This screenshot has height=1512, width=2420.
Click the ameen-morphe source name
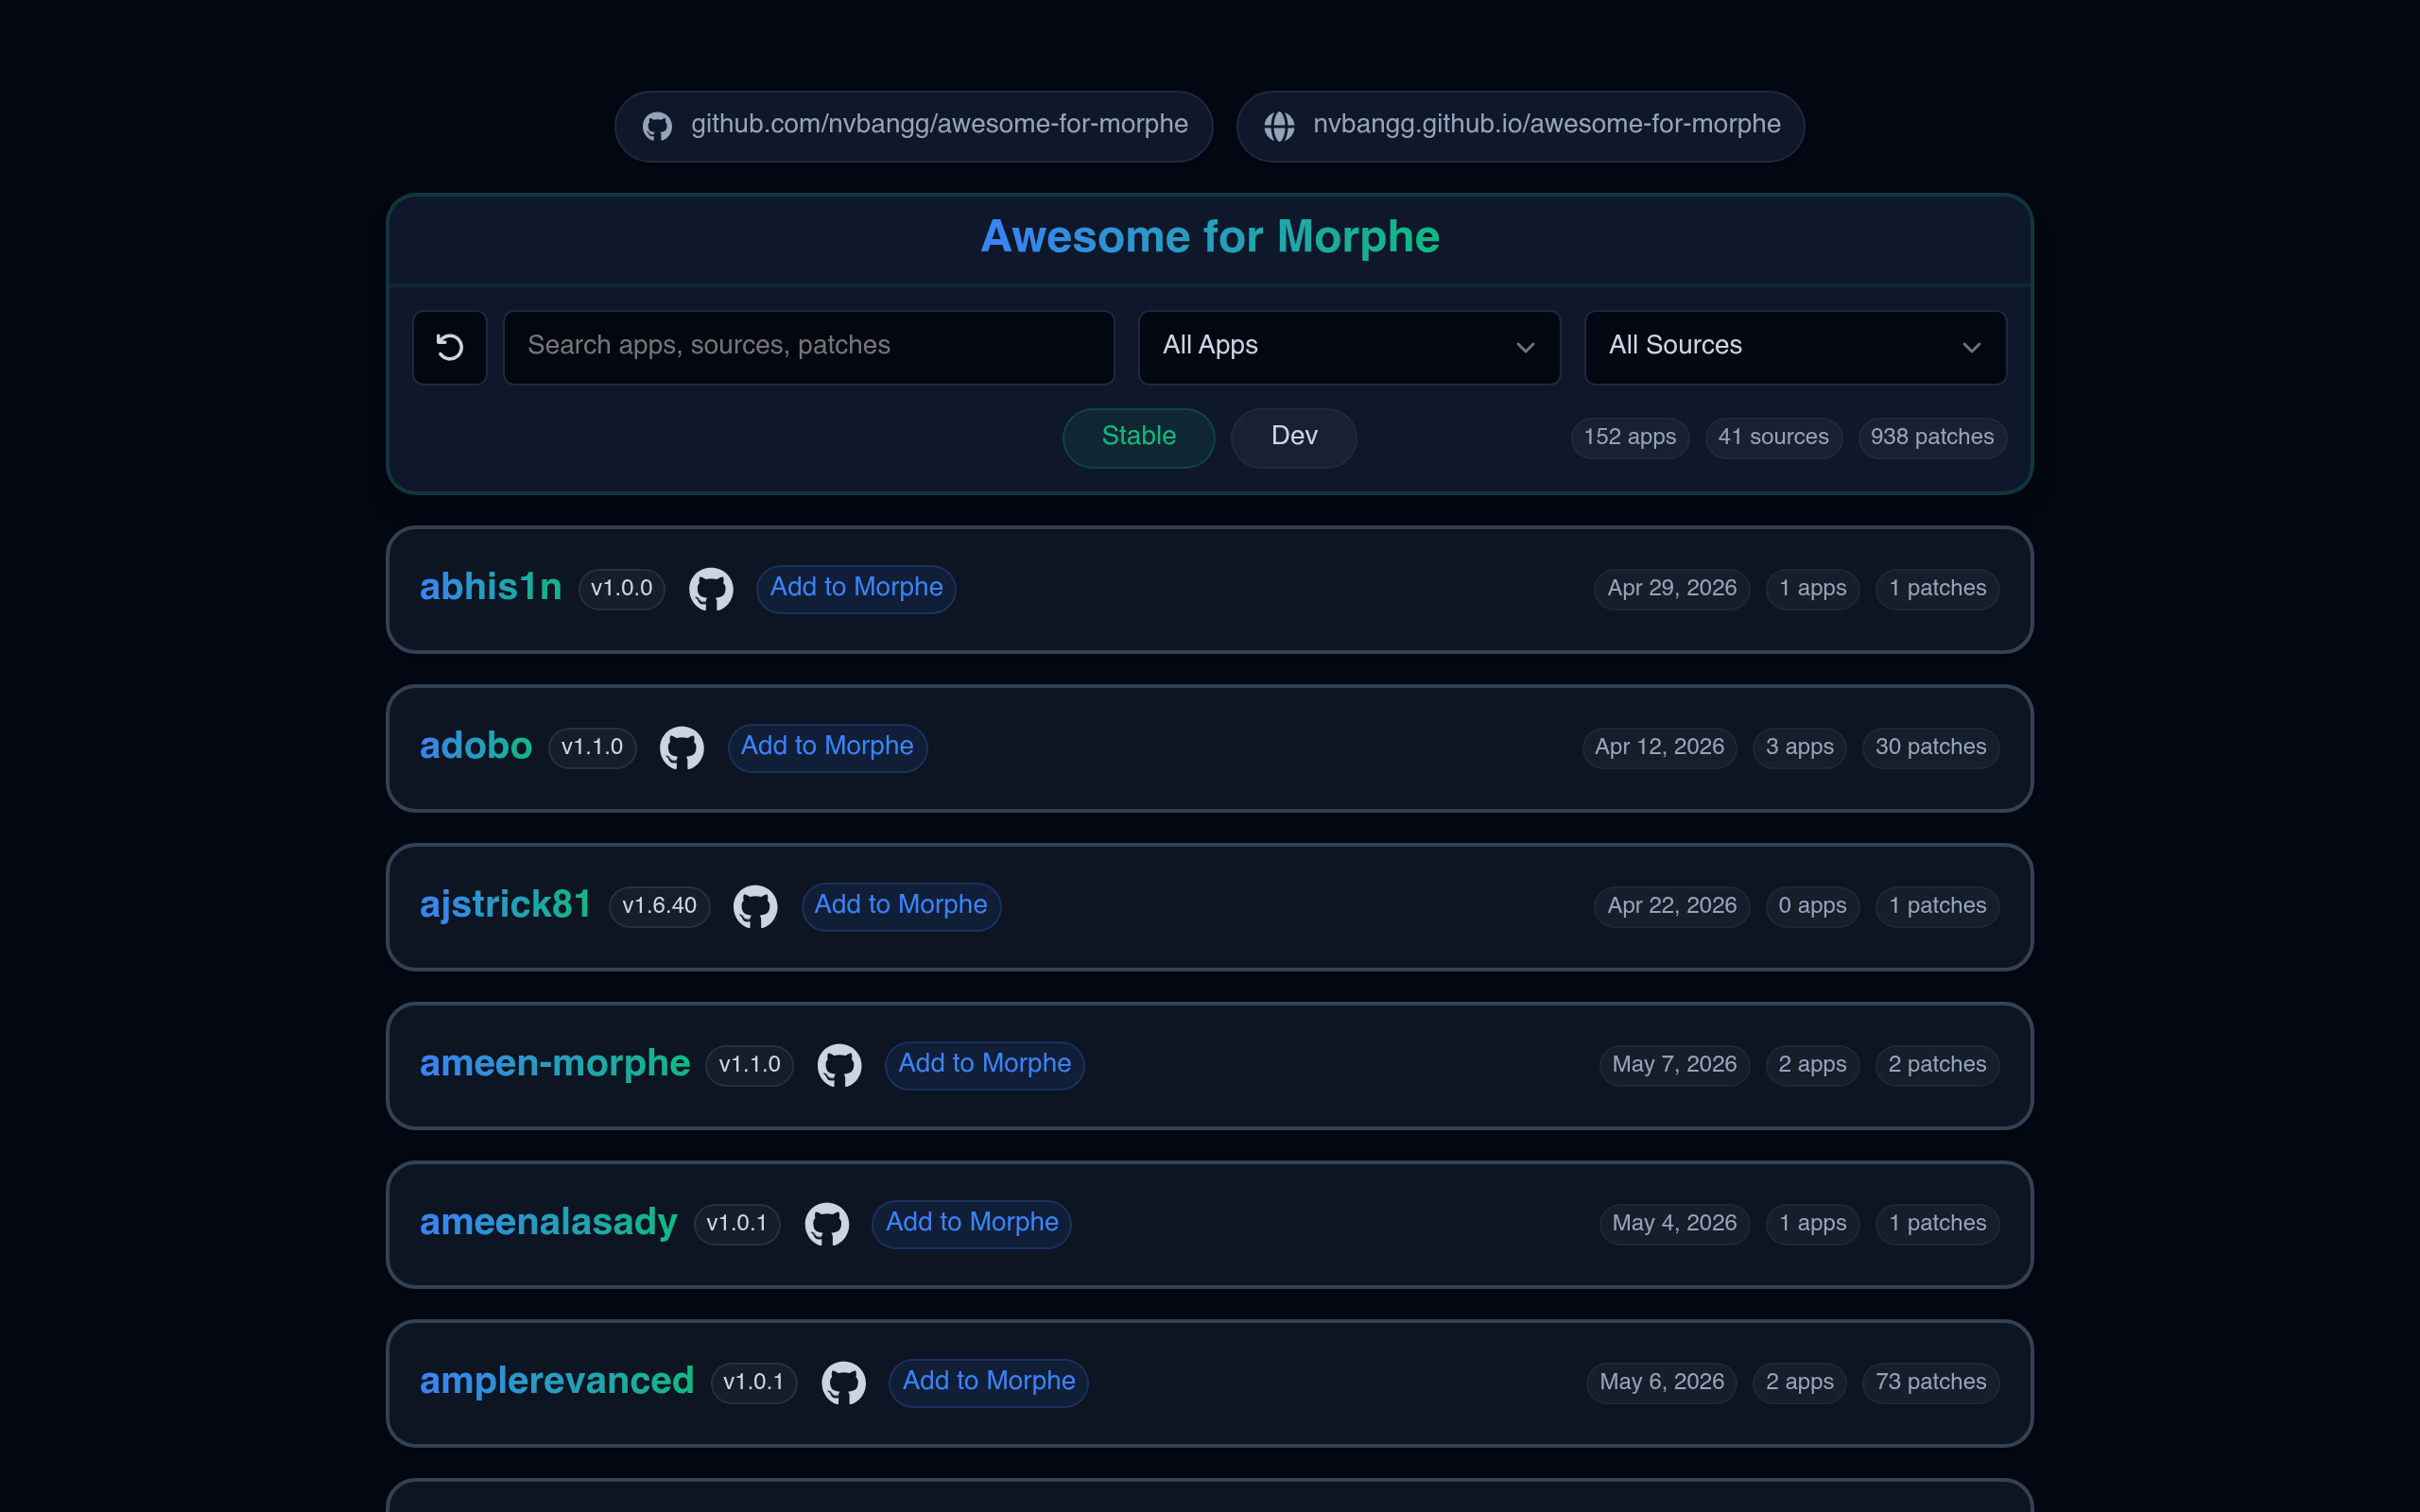pyautogui.click(x=555, y=1064)
